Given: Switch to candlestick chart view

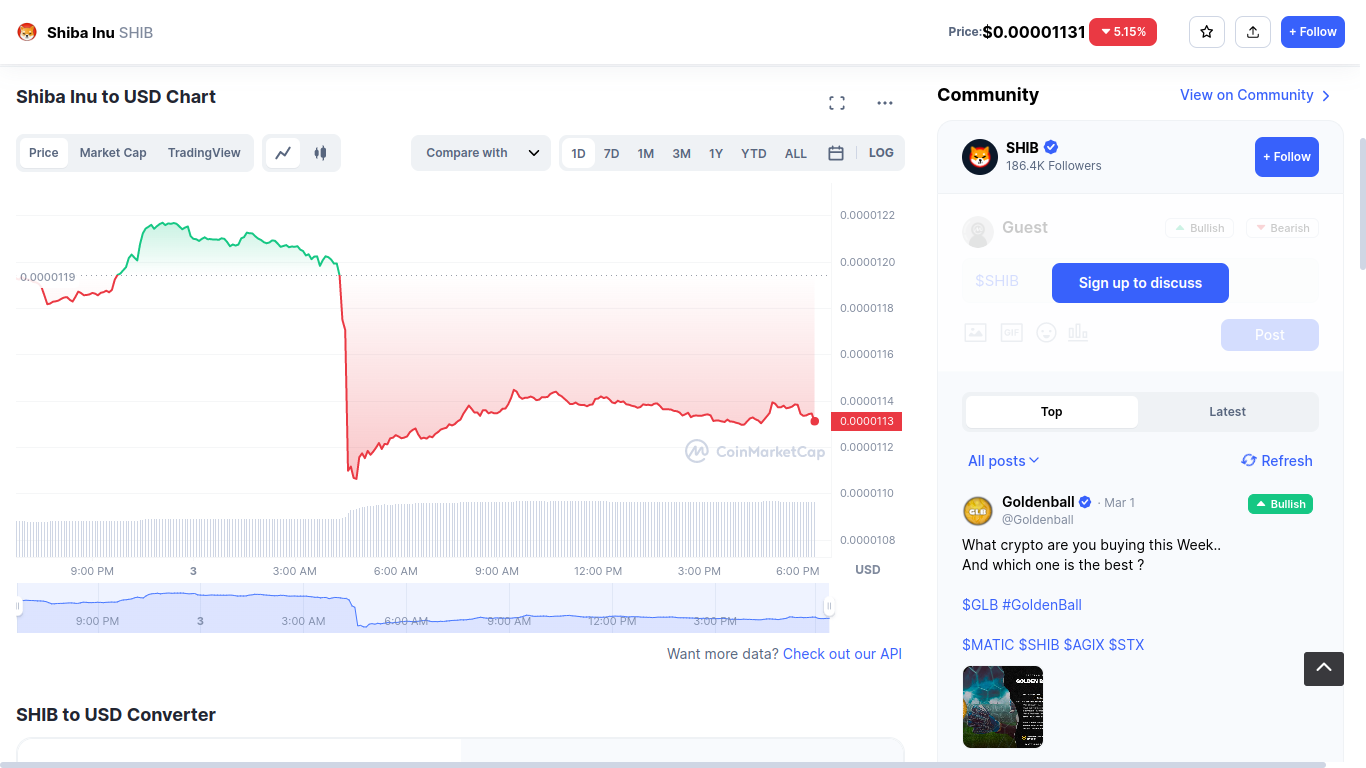Looking at the screenshot, I should (320, 153).
